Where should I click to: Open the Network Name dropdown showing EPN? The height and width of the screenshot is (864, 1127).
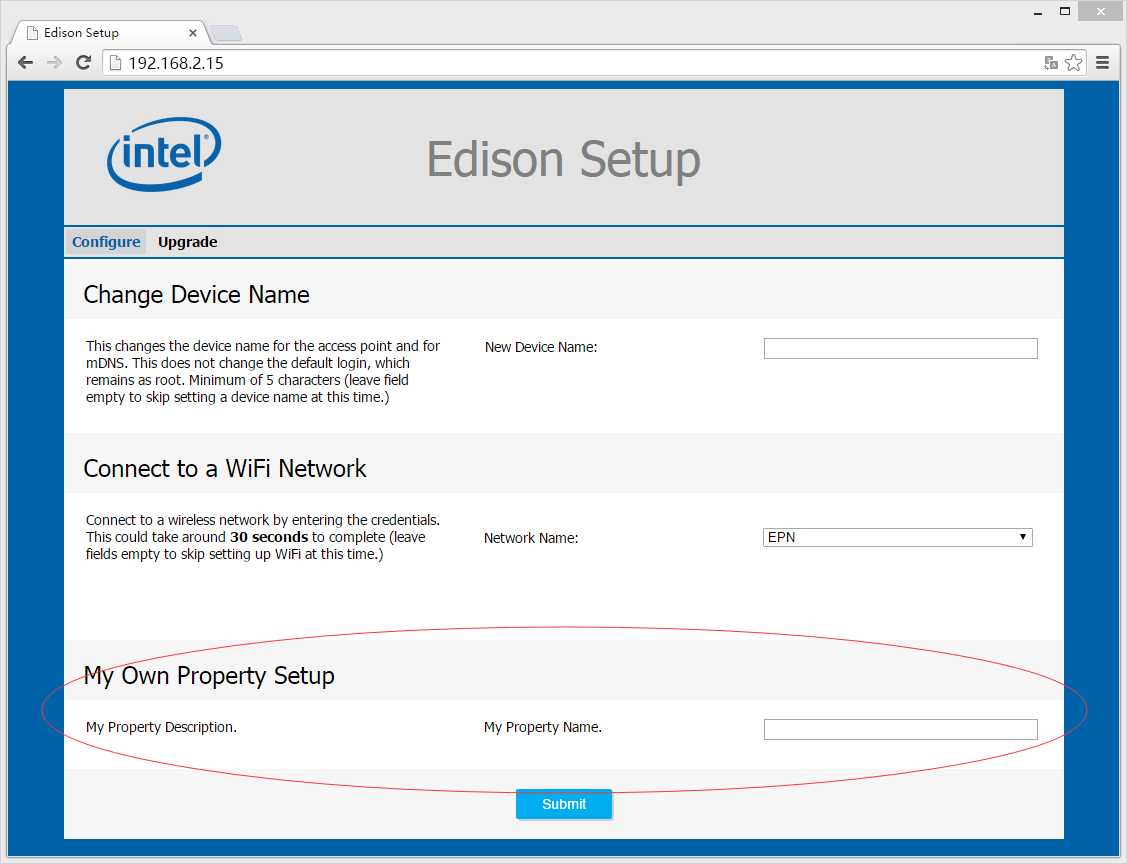click(x=897, y=537)
